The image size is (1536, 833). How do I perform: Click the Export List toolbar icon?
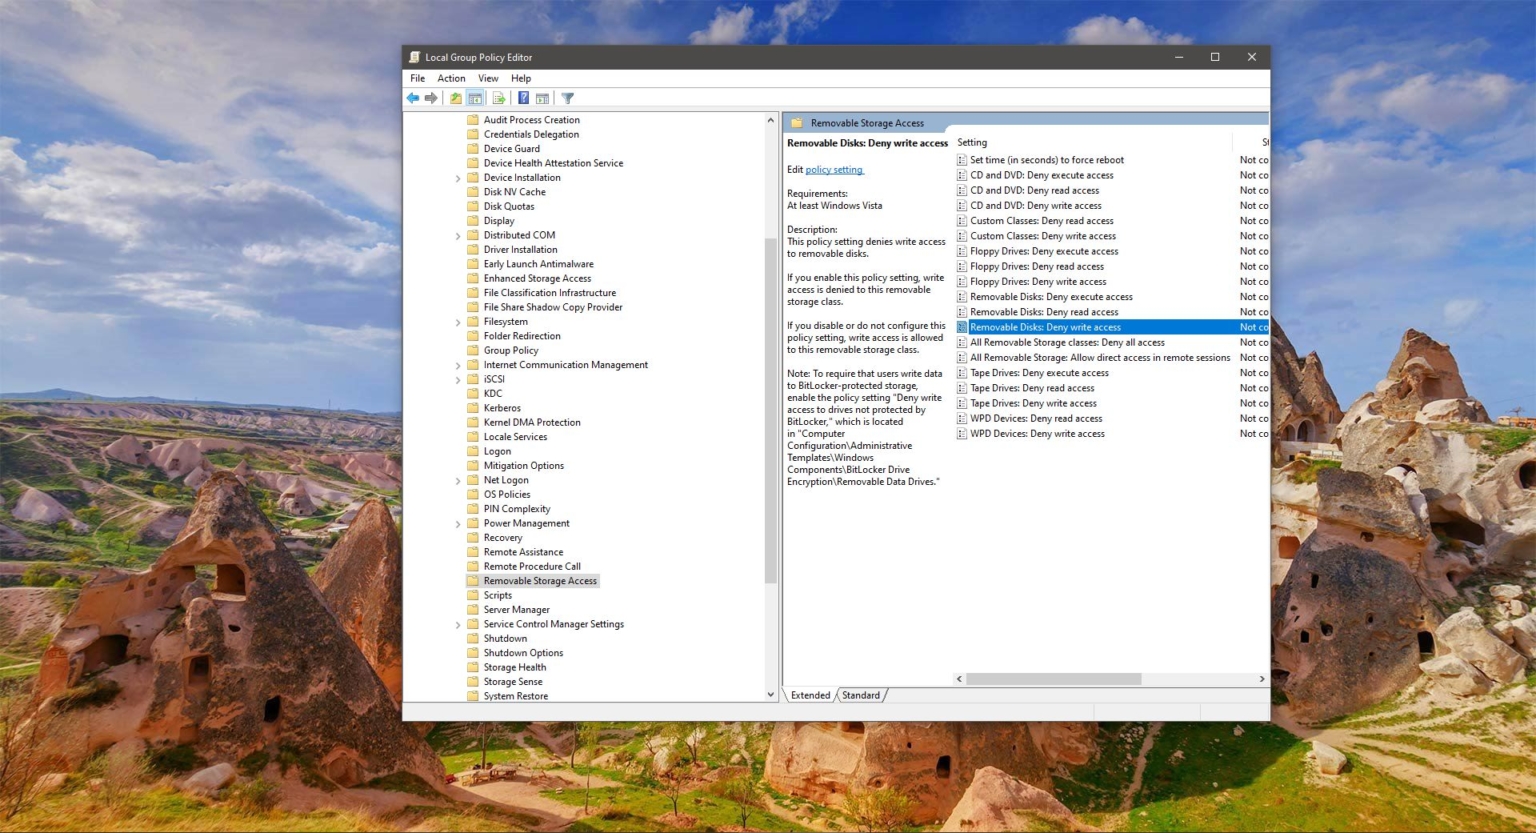click(498, 97)
